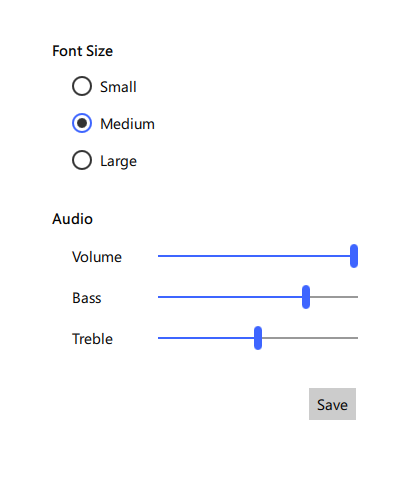Image resolution: width=396 pixels, height=480 pixels.
Task: Select the Large font size radio button
Action: pos(82,160)
